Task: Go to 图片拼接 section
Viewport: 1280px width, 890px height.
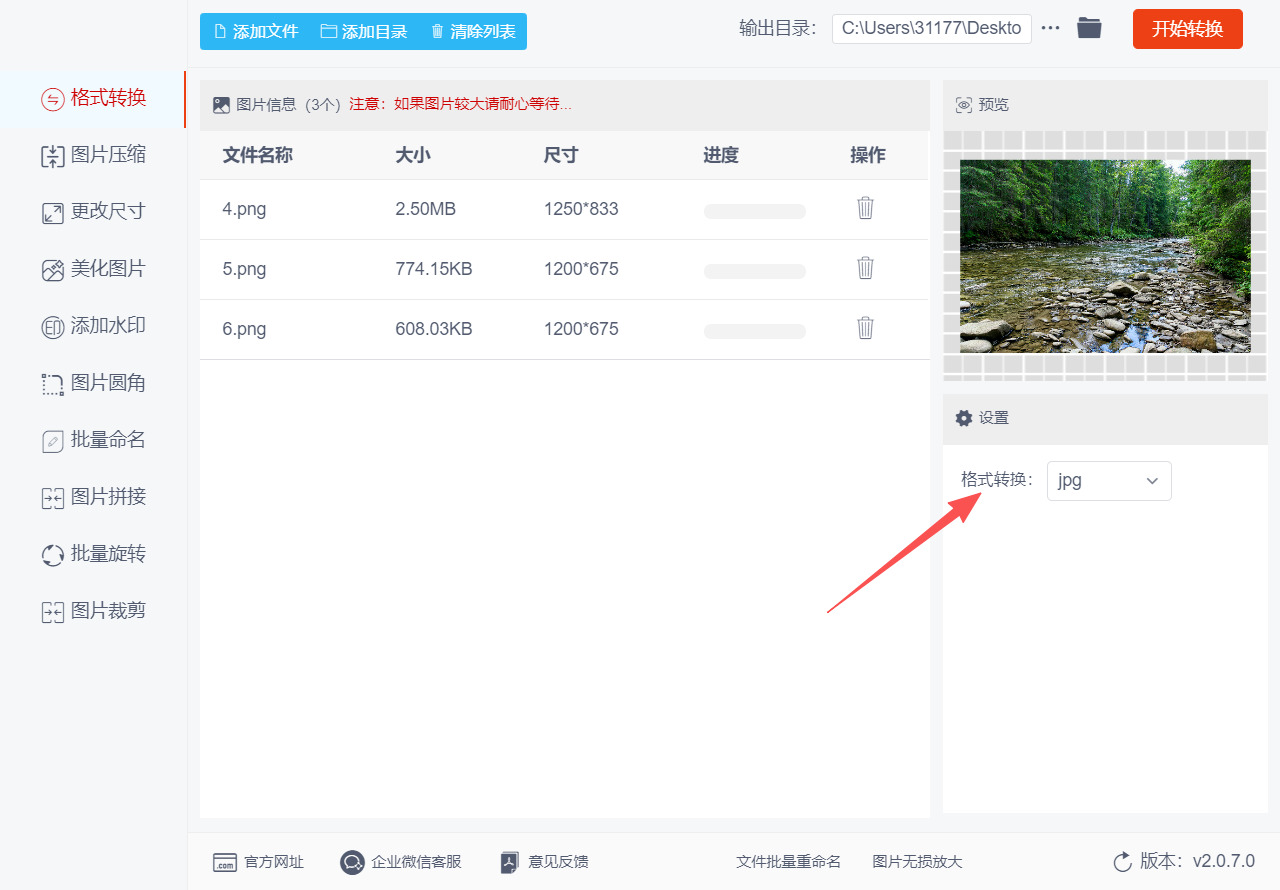Action: [93, 497]
